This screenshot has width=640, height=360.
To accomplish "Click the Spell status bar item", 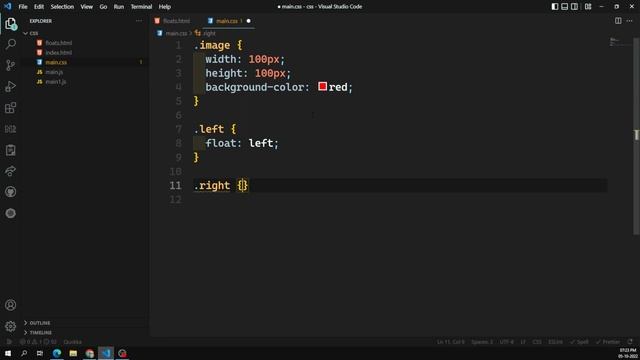I will (x=579, y=342).
